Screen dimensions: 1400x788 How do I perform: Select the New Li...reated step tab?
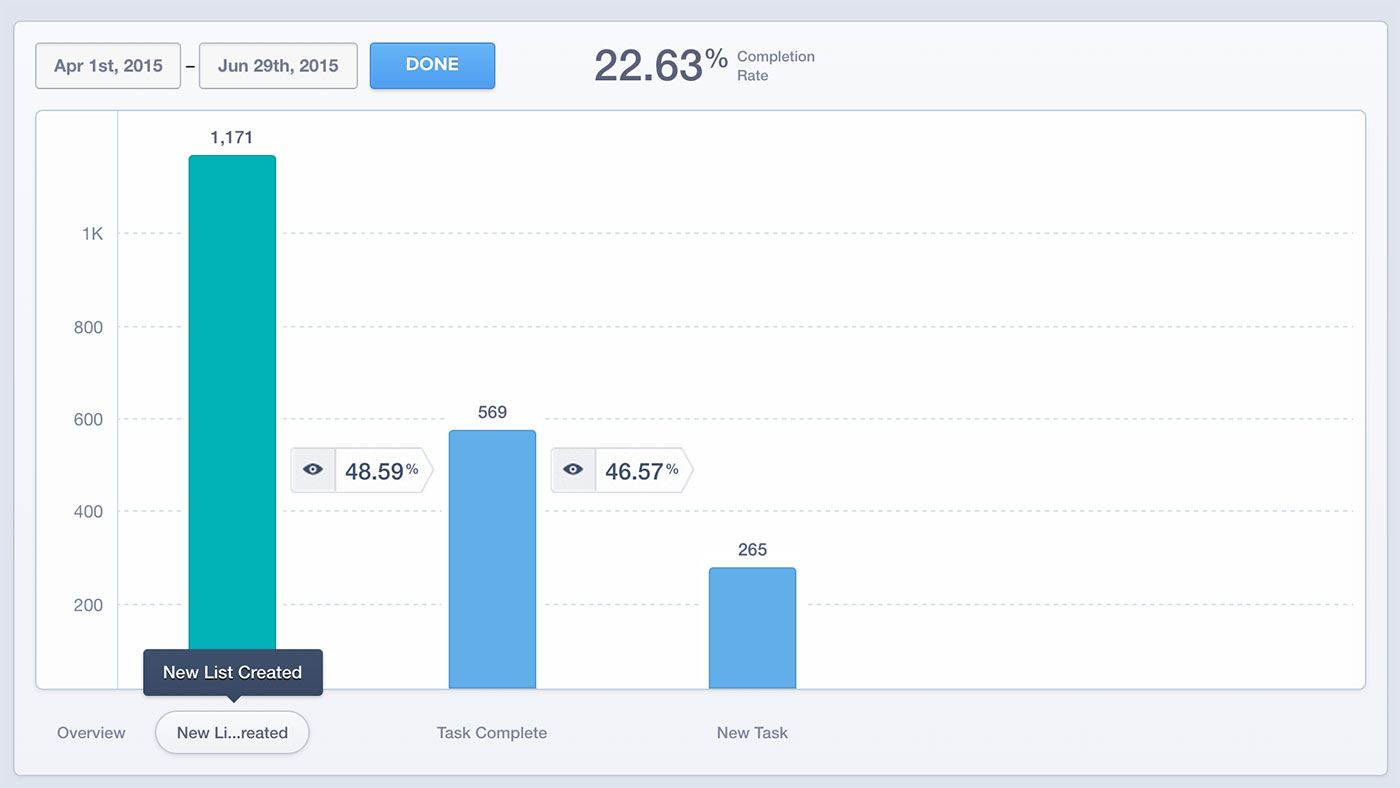[232, 733]
